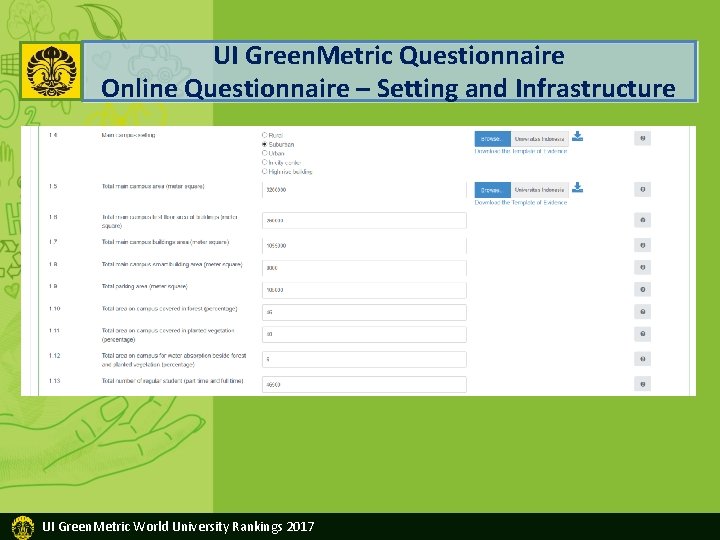
Task: Click the planted vegetation percentage input field
Action: tap(364, 334)
